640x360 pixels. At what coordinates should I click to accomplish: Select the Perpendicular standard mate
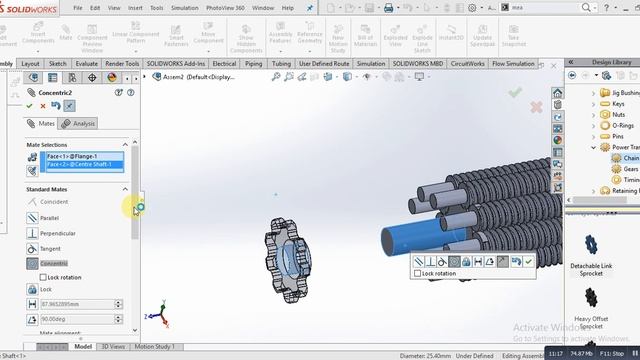[x=32, y=233]
